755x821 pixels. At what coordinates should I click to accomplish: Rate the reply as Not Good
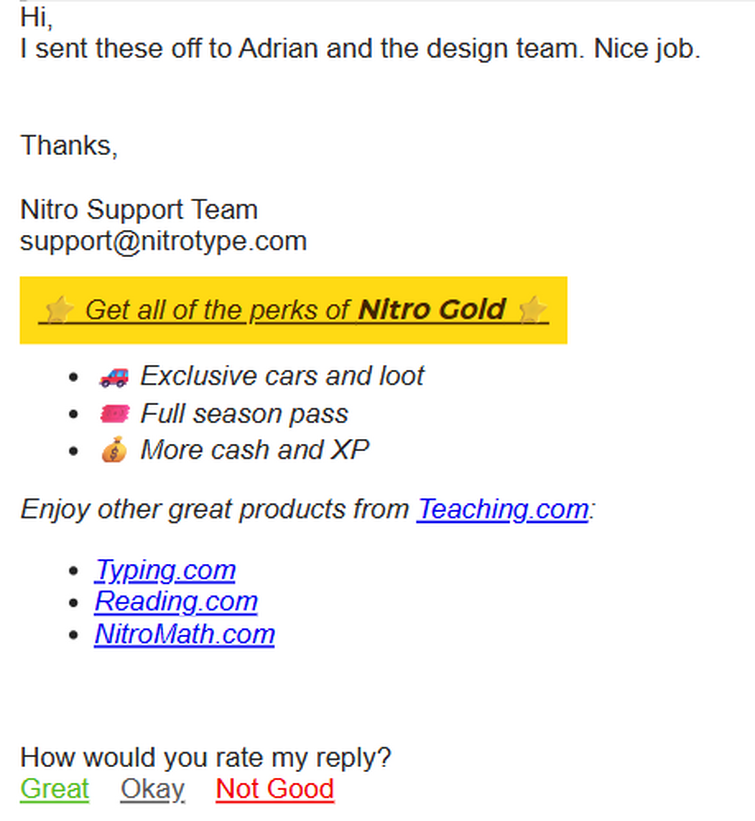pyautogui.click(x=275, y=789)
